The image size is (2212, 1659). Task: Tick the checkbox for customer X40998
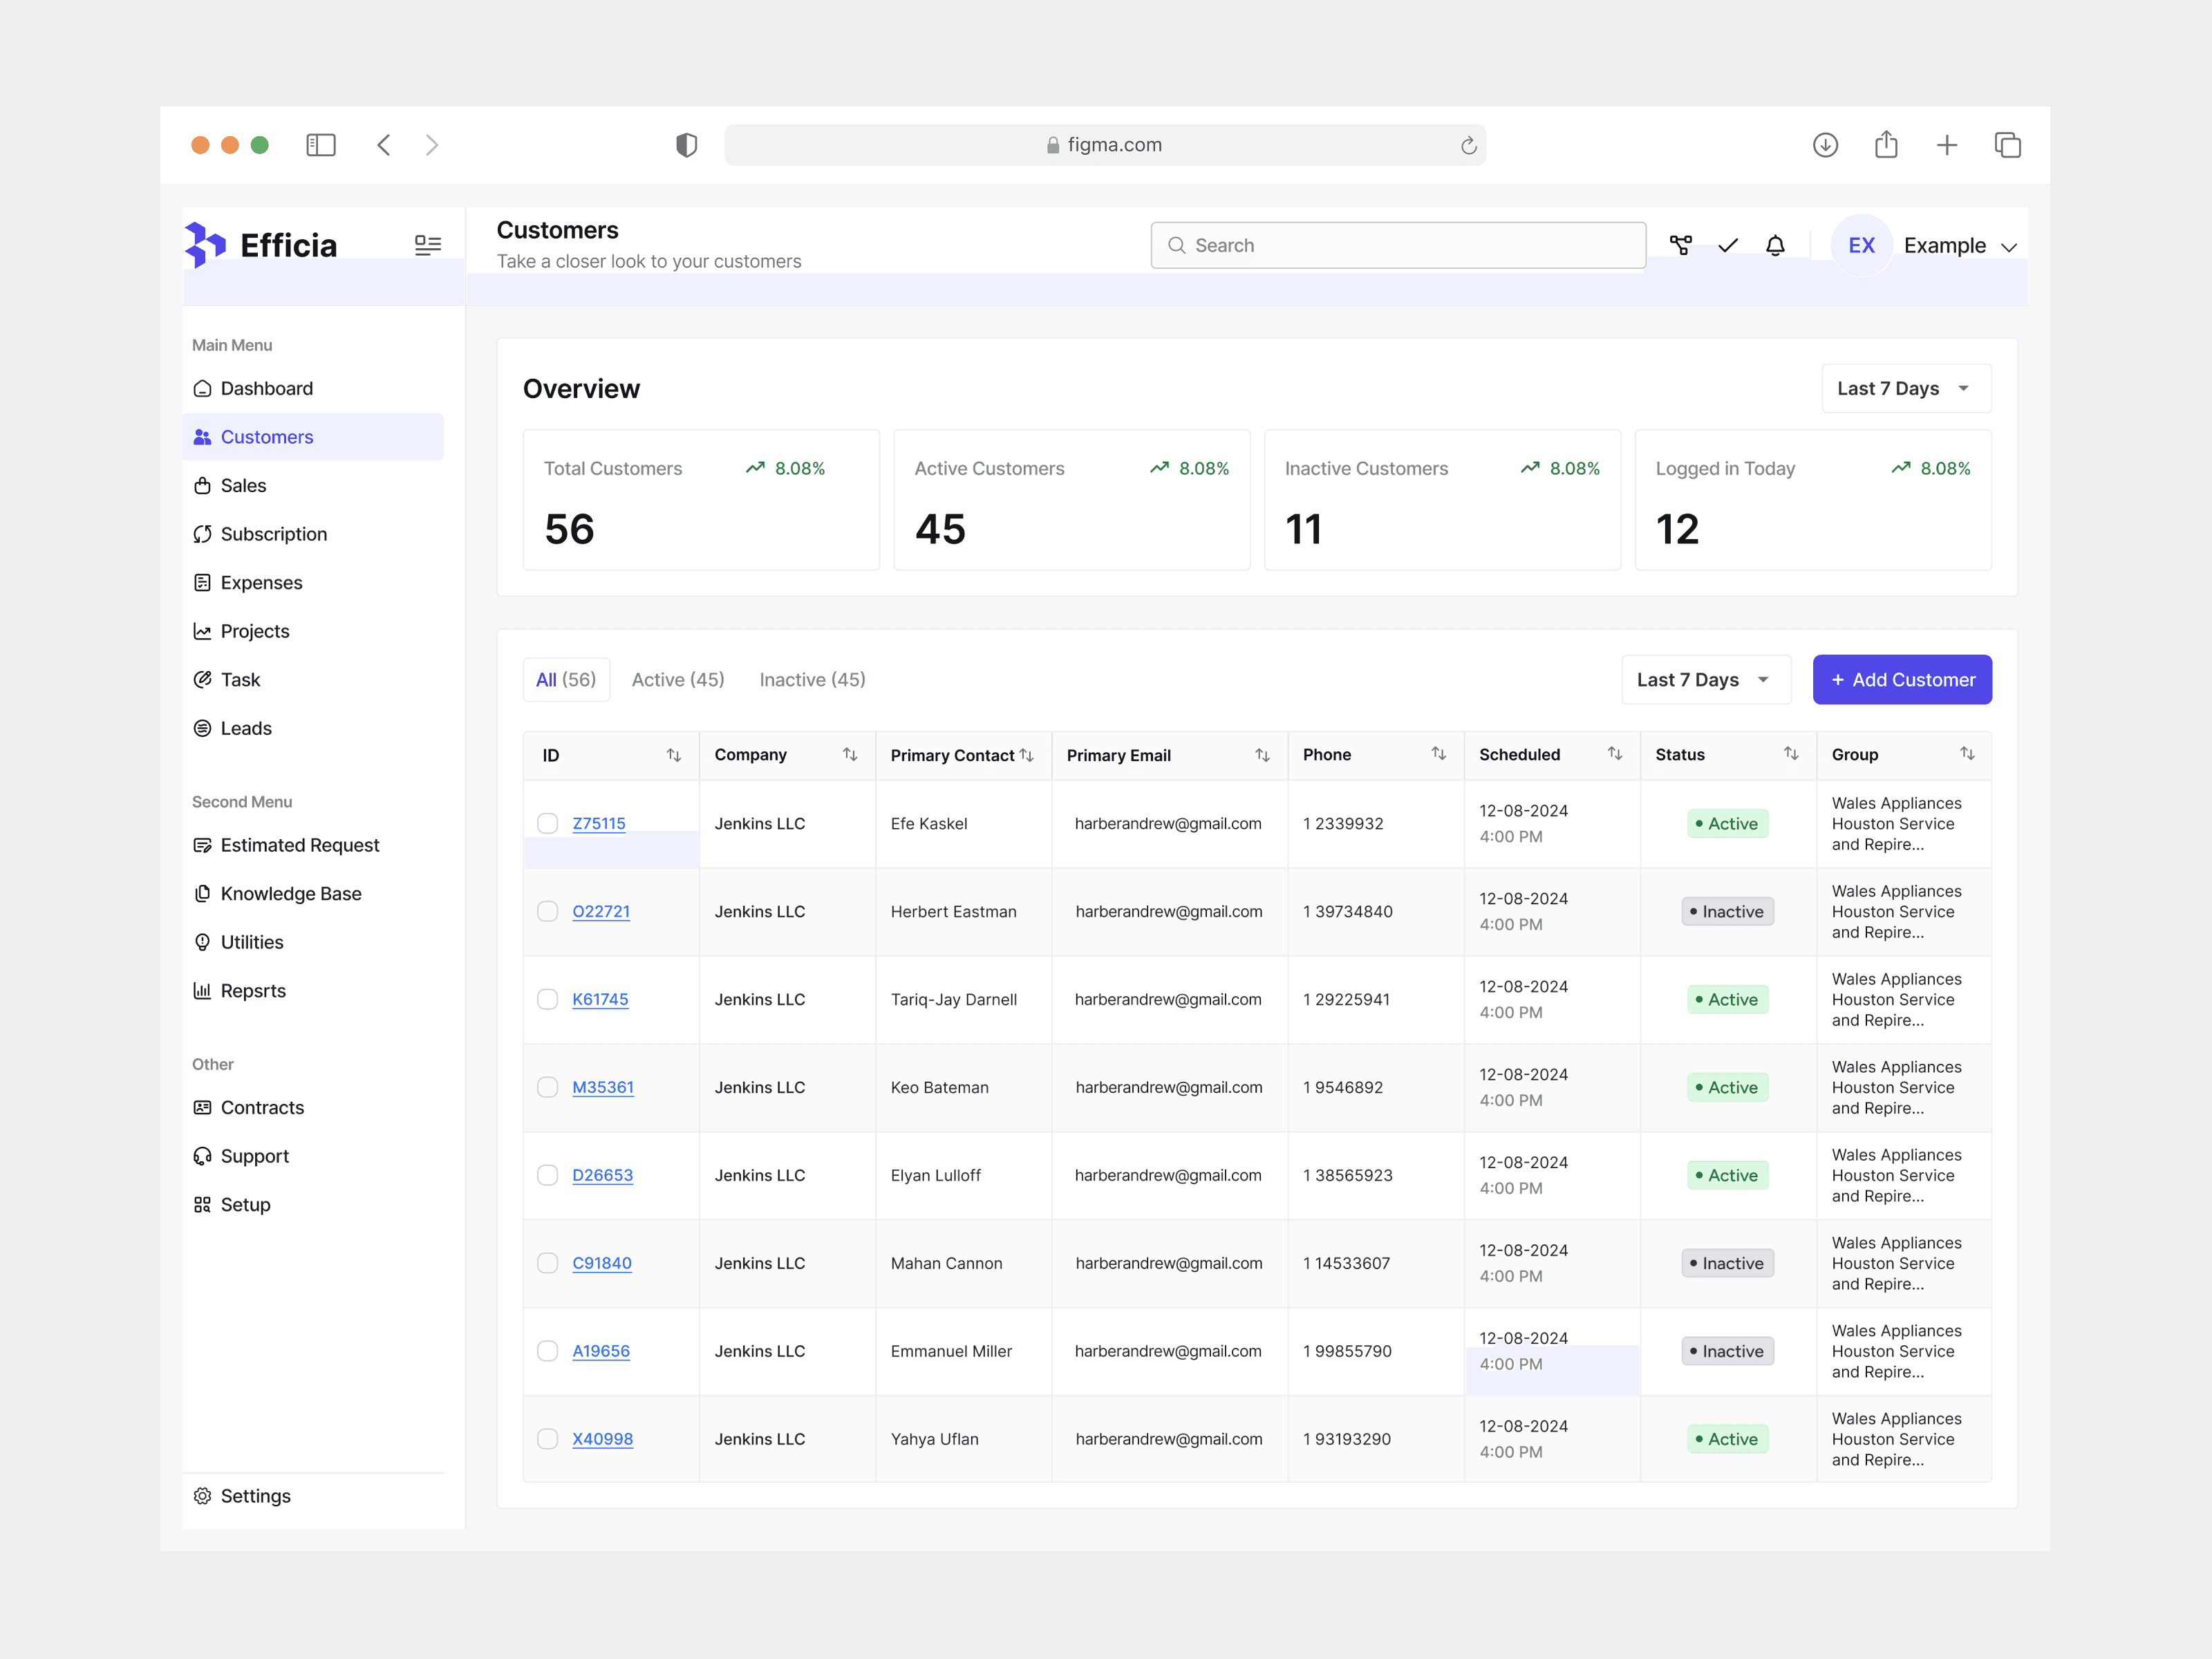point(547,1439)
